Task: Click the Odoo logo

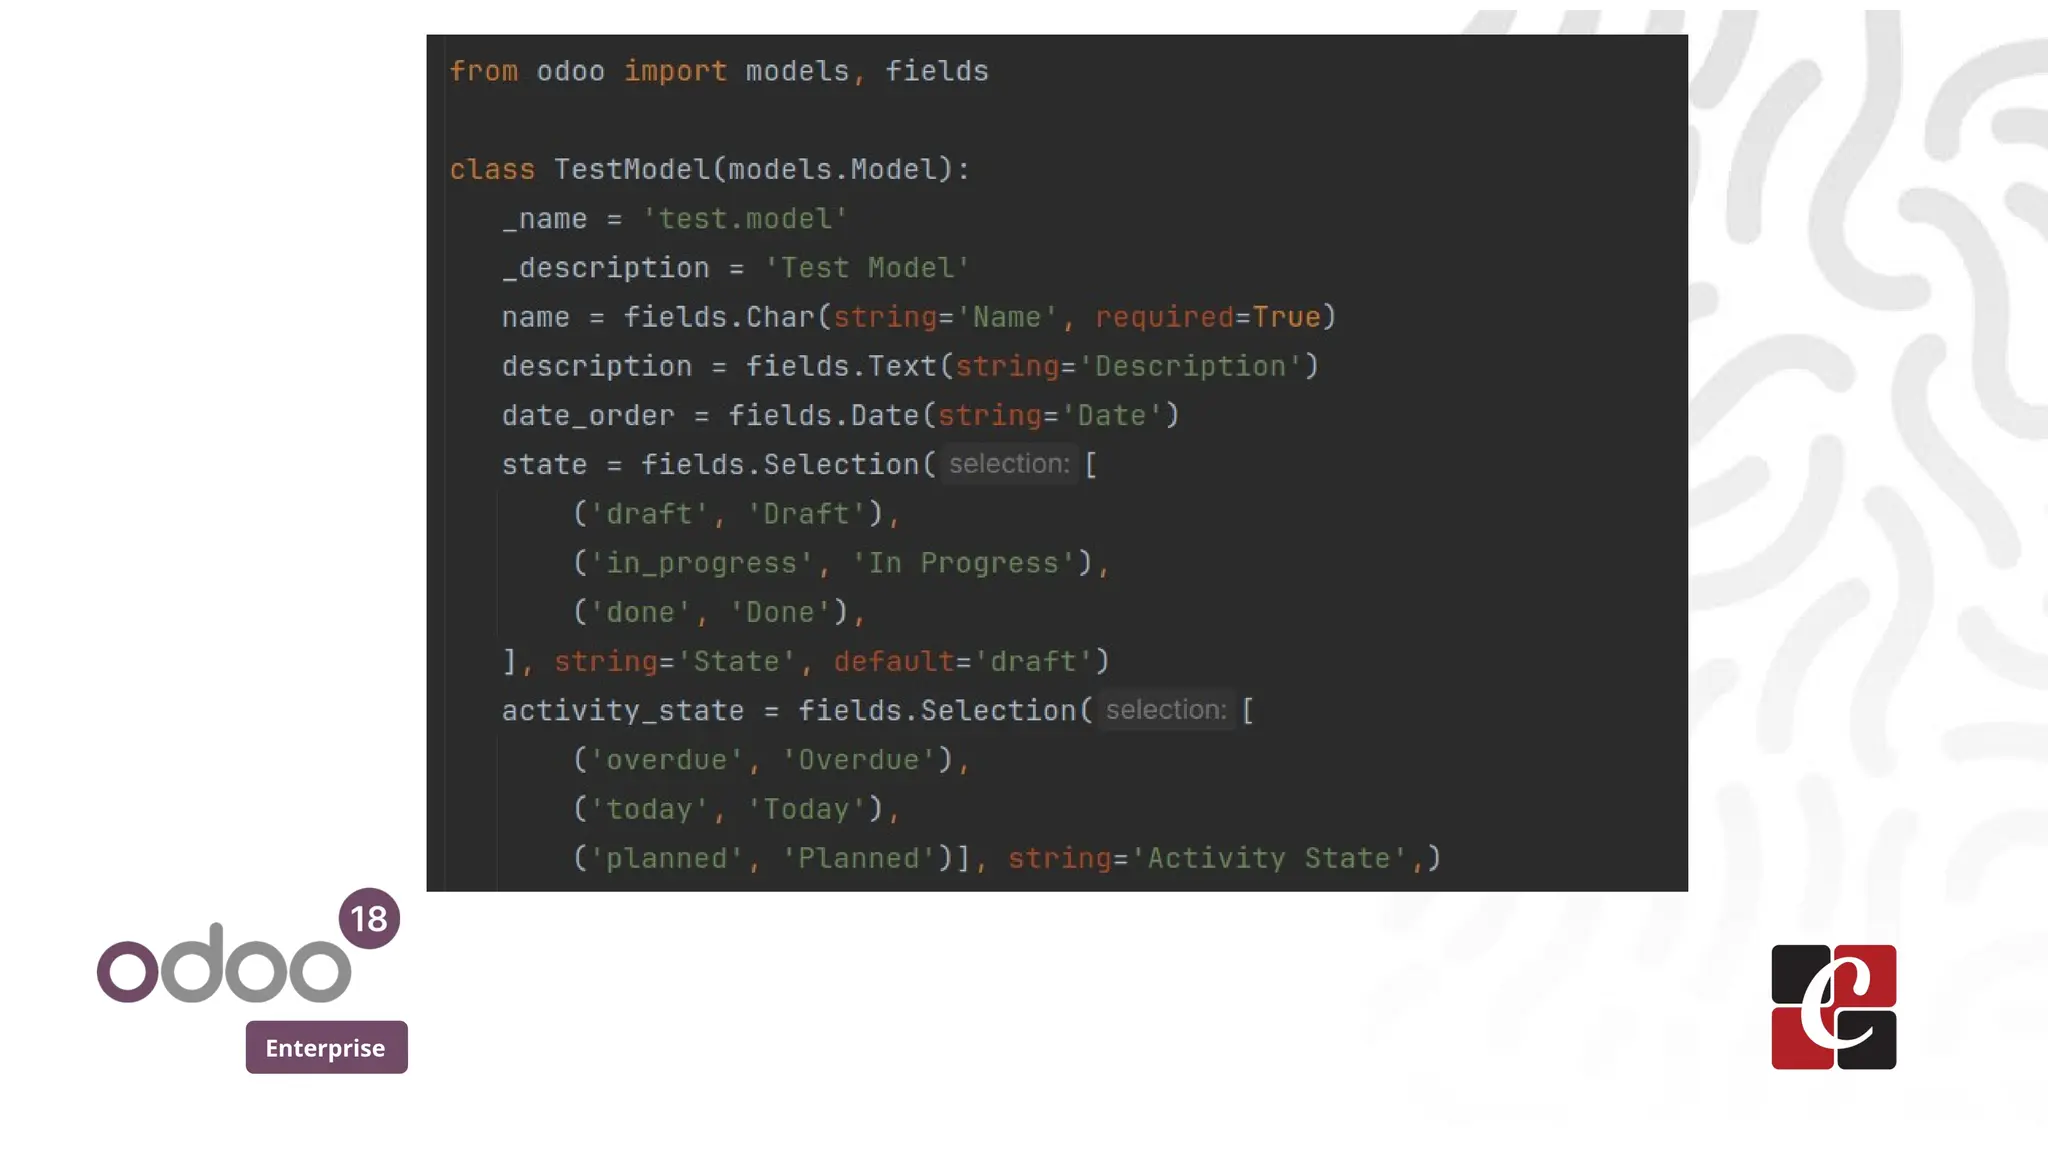Action: 224,964
